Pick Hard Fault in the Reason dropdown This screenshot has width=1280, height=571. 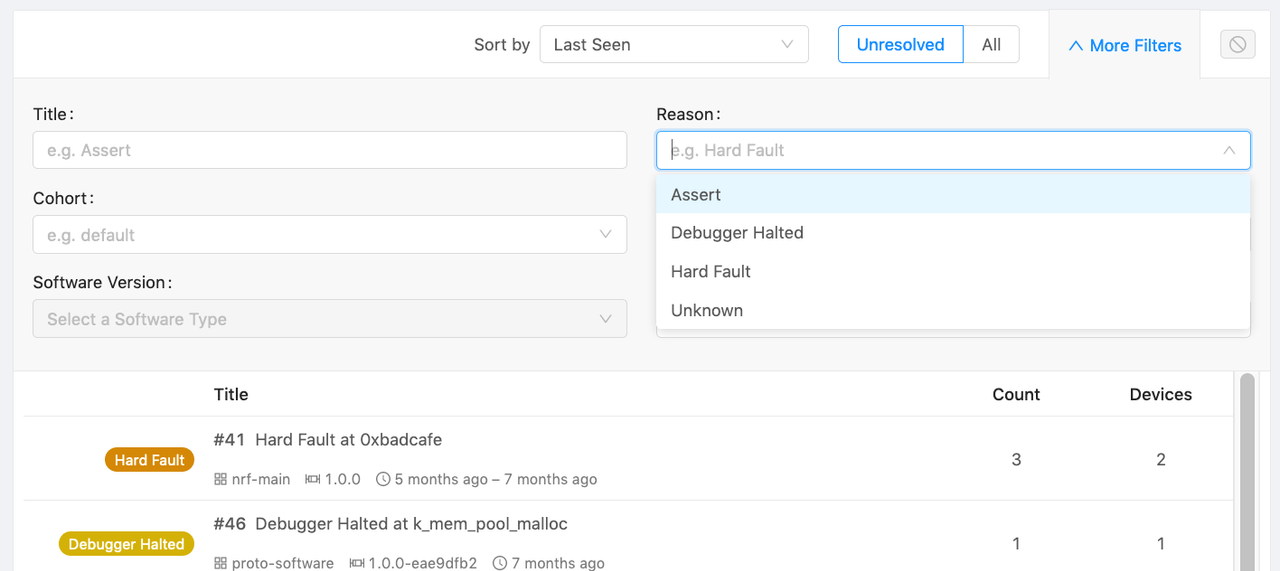pyautogui.click(x=711, y=272)
